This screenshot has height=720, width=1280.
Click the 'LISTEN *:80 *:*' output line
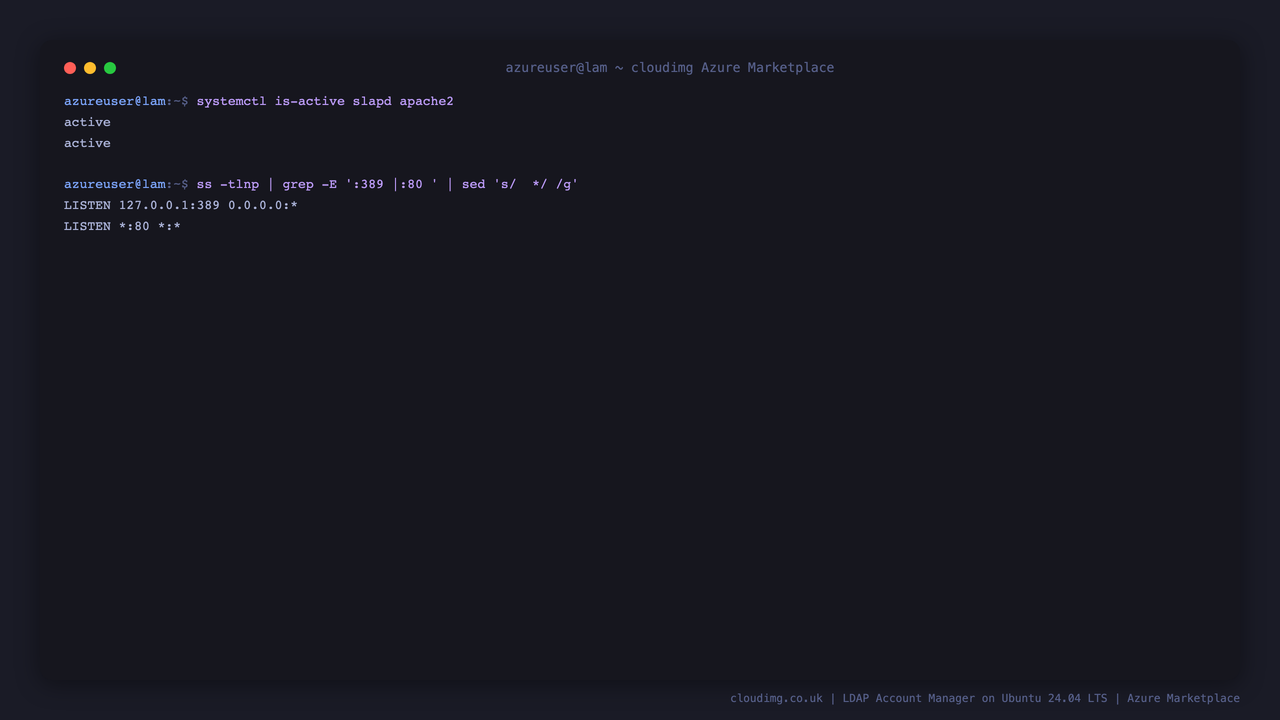[x=122, y=226]
